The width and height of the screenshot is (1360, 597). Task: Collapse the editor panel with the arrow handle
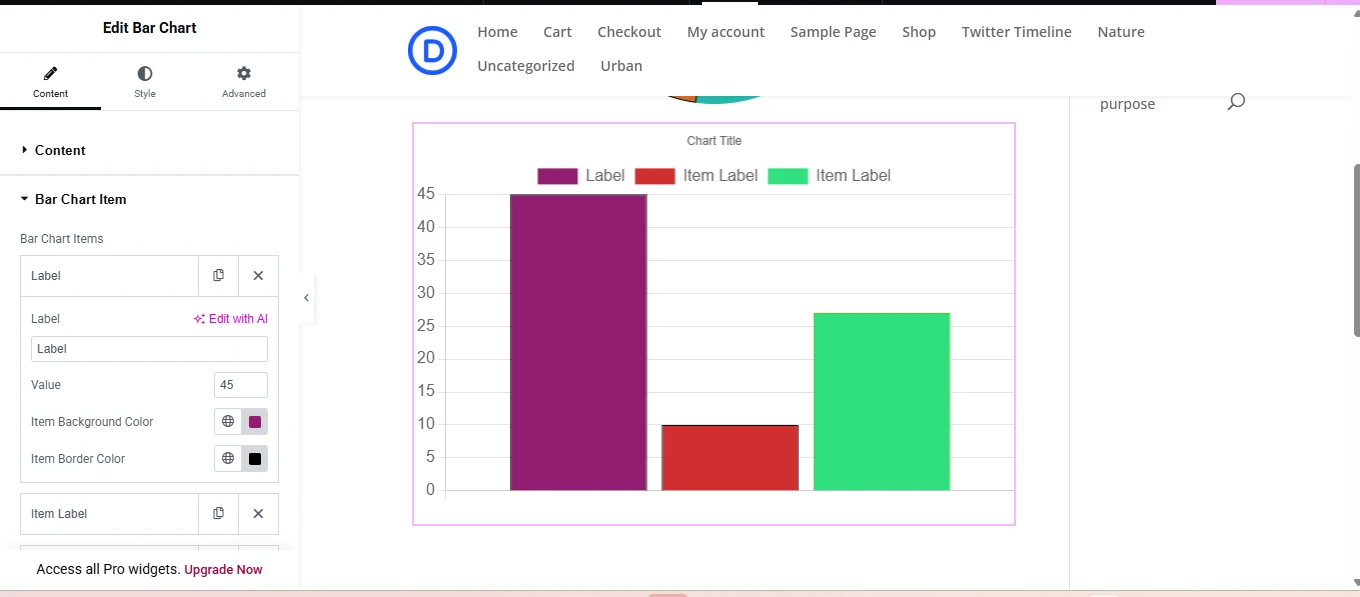pyautogui.click(x=306, y=298)
